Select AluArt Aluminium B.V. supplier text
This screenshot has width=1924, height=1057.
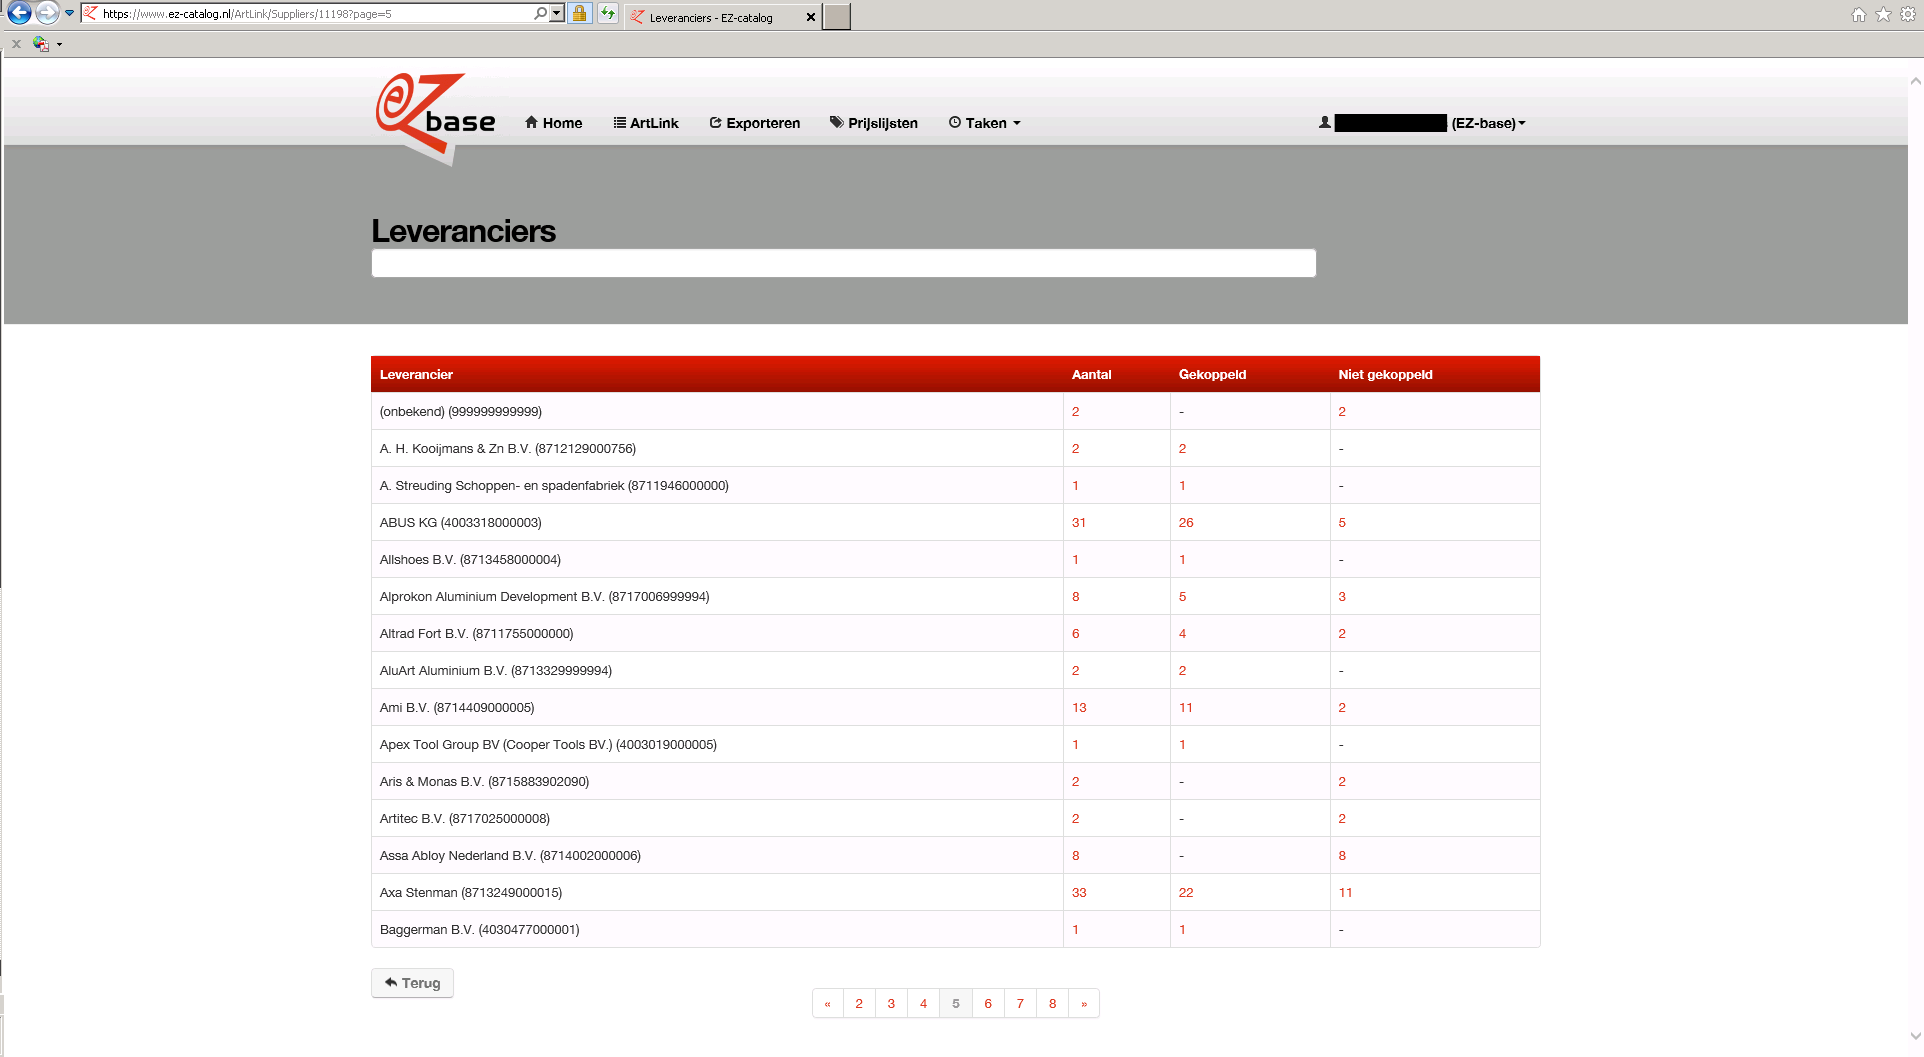(x=495, y=671)
